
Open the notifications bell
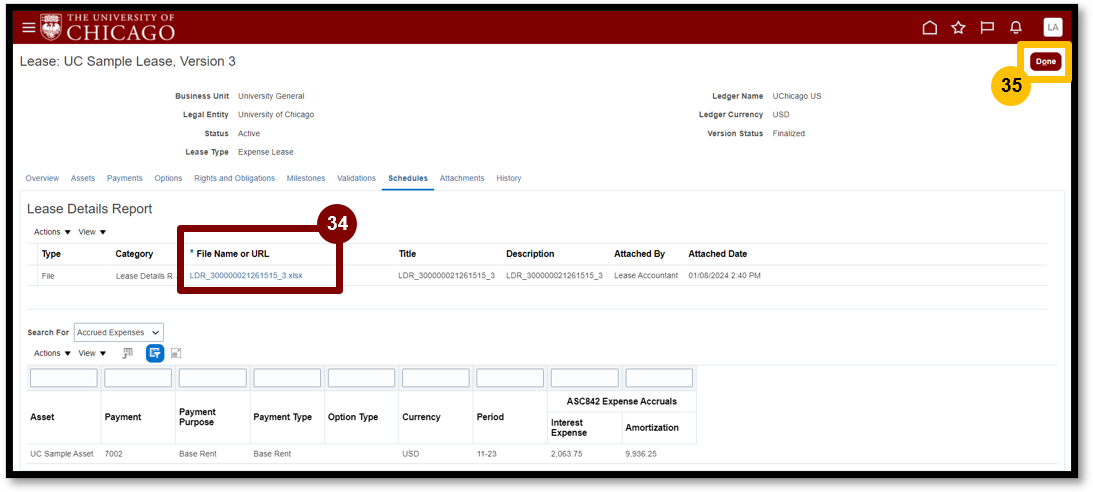[x=1016, y=28]
